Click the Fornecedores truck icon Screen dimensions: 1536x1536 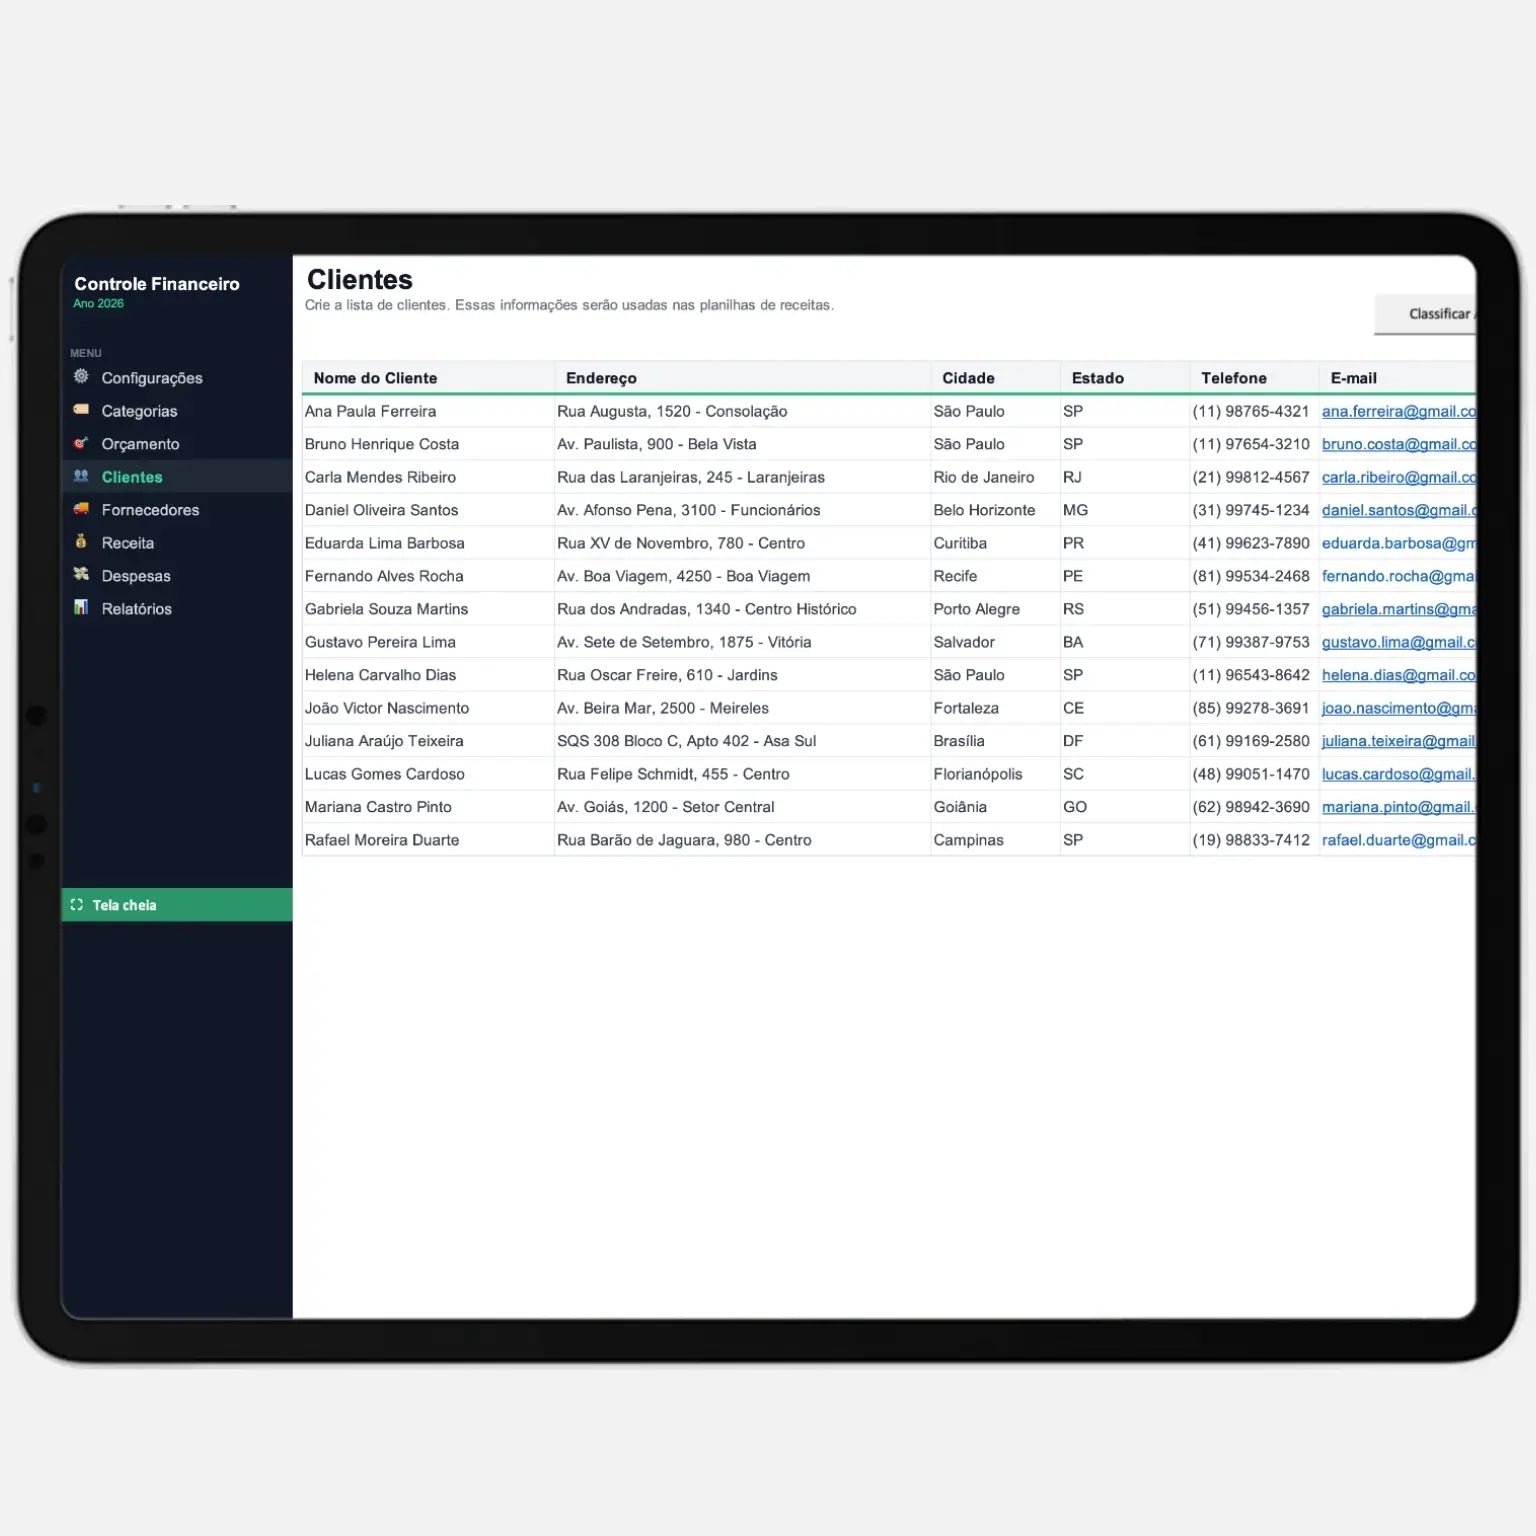pyautogui.click(x=81, y=509)
